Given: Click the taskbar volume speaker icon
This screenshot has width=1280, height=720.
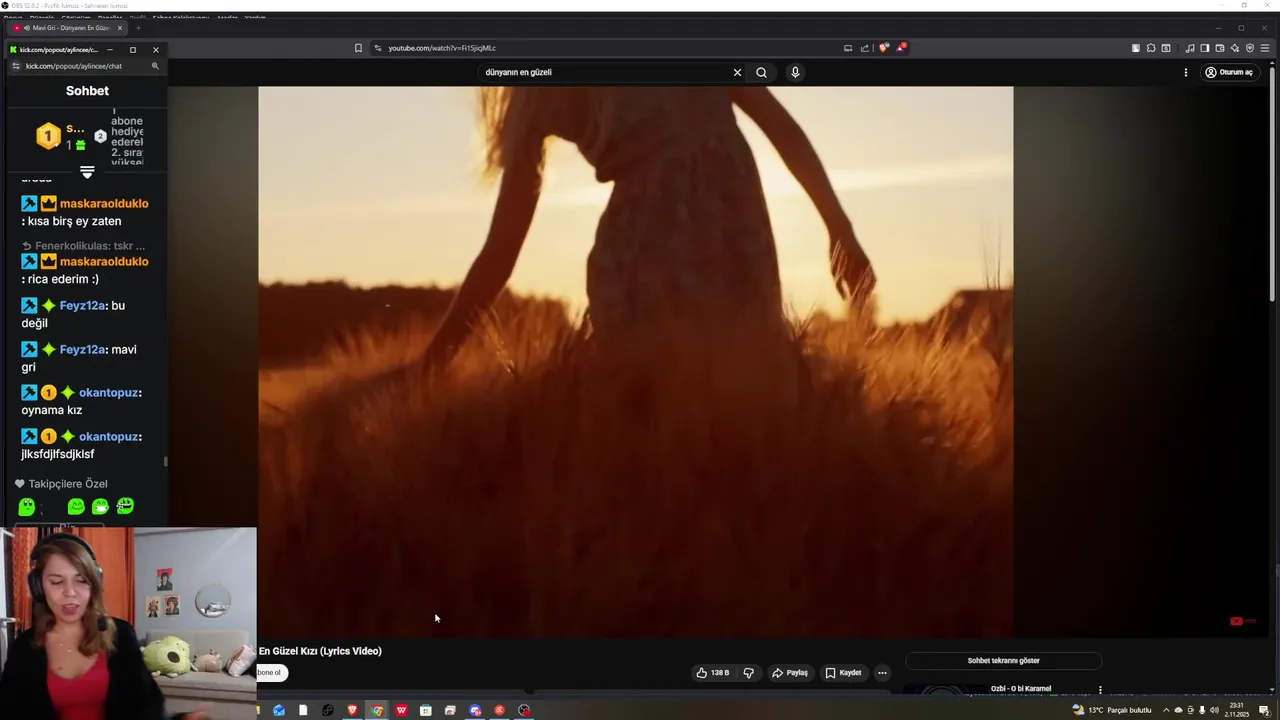Looking at the screenshot, I should click(x=1214, y=710).
